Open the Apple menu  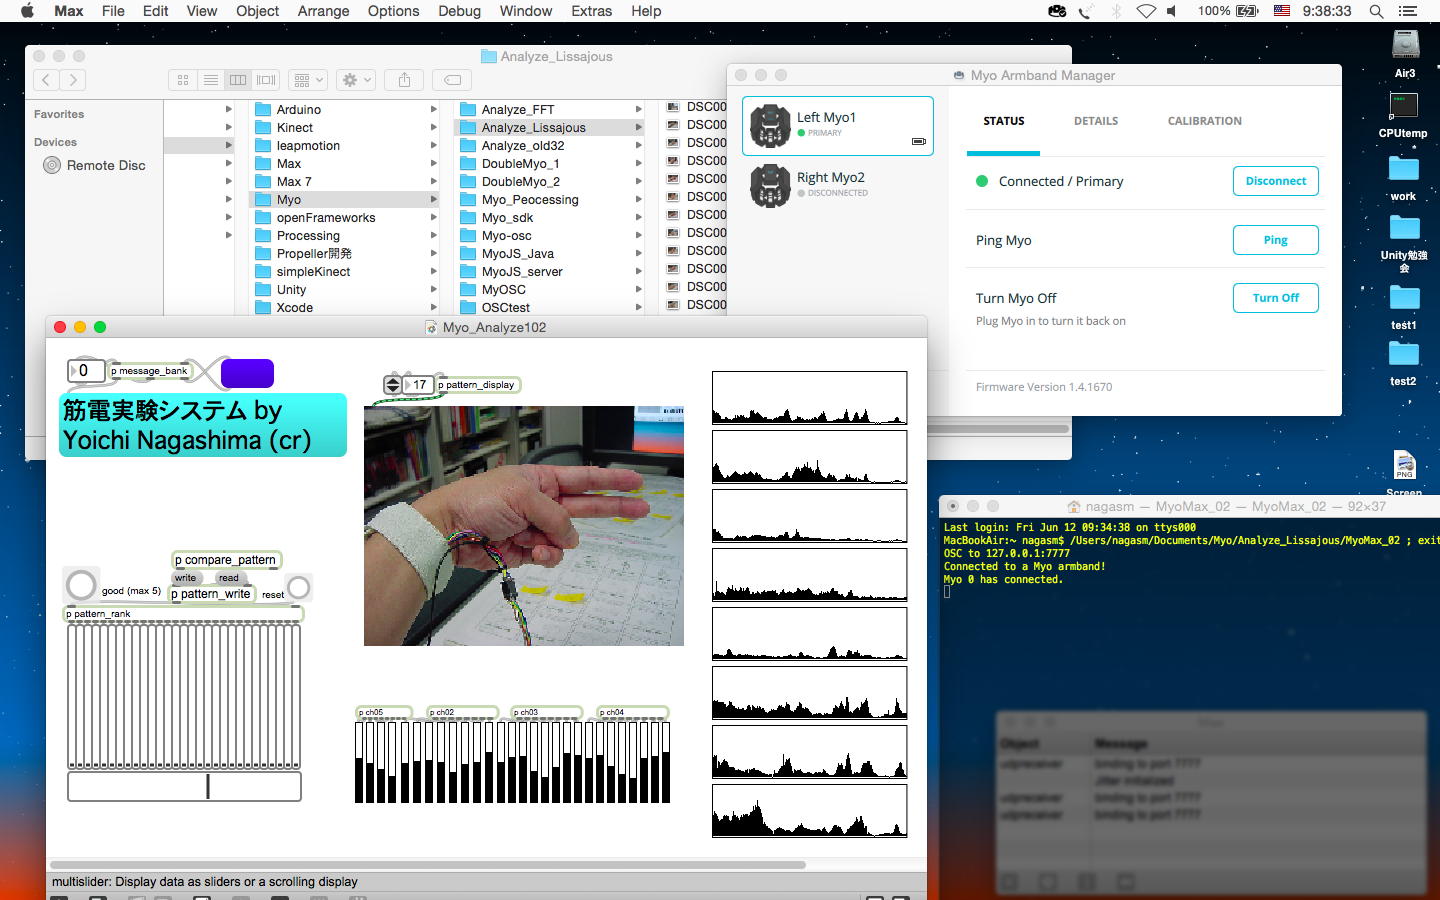pyautogui.click(x=27, y=11)
